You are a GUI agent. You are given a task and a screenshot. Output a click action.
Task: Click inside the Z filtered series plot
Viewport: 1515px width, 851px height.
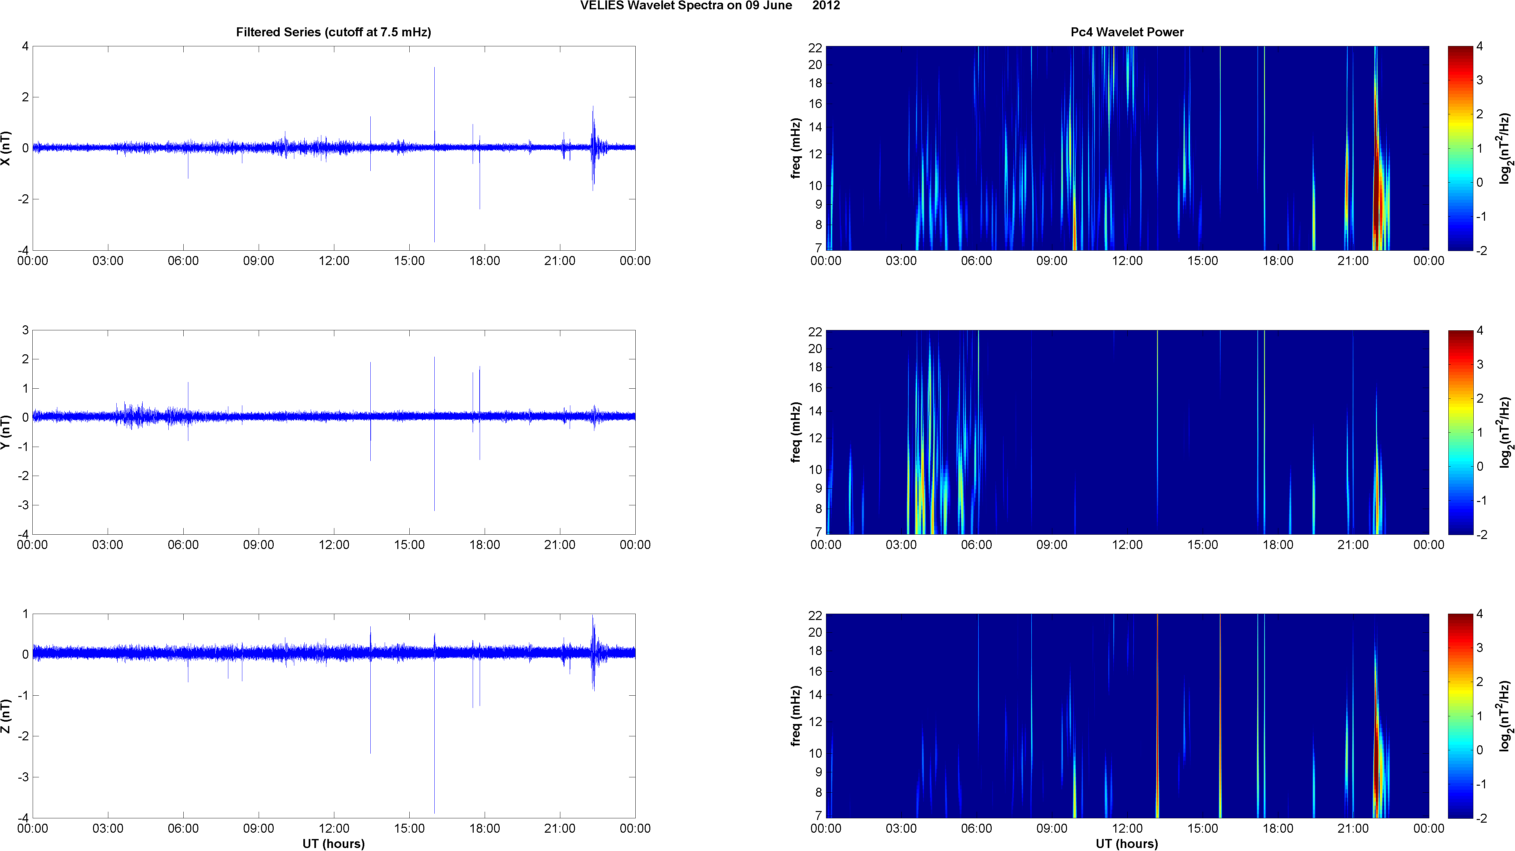click(x=334, y=716)
